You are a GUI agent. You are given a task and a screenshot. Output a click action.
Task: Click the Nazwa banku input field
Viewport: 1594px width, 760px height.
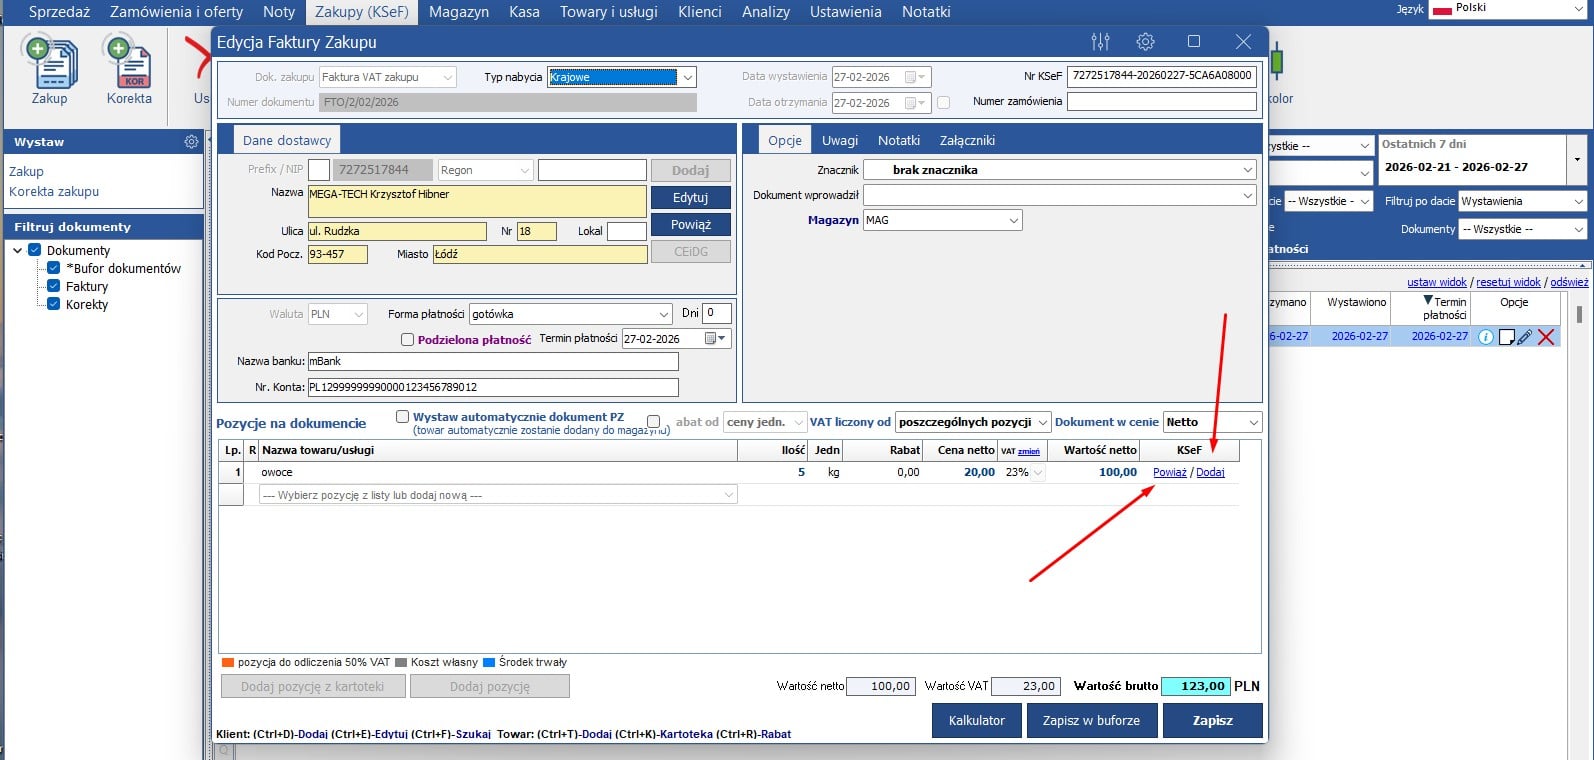point(492,361)
